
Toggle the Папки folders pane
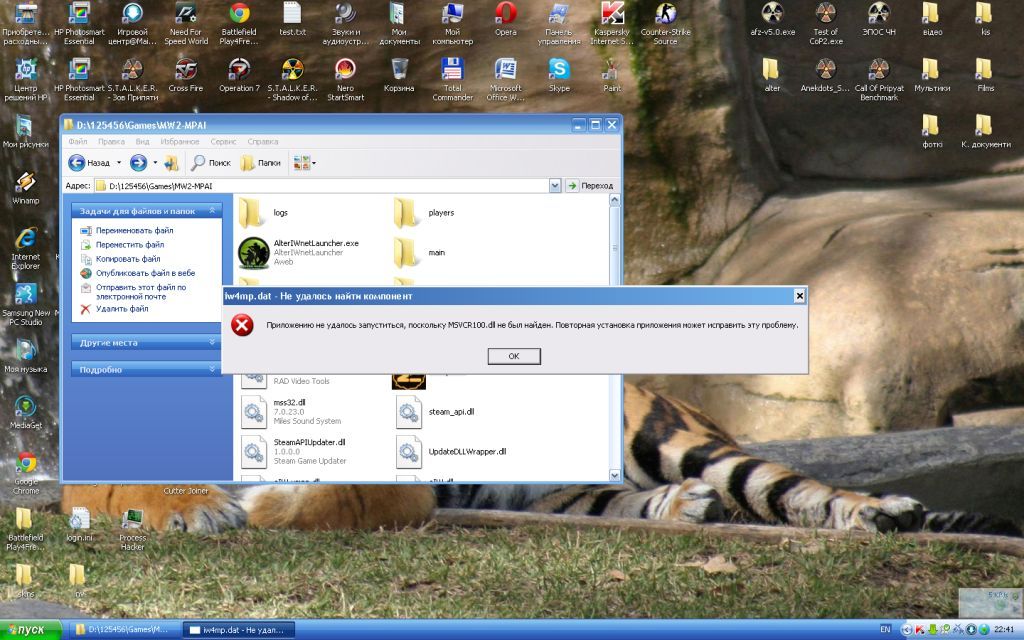[261, 163]
